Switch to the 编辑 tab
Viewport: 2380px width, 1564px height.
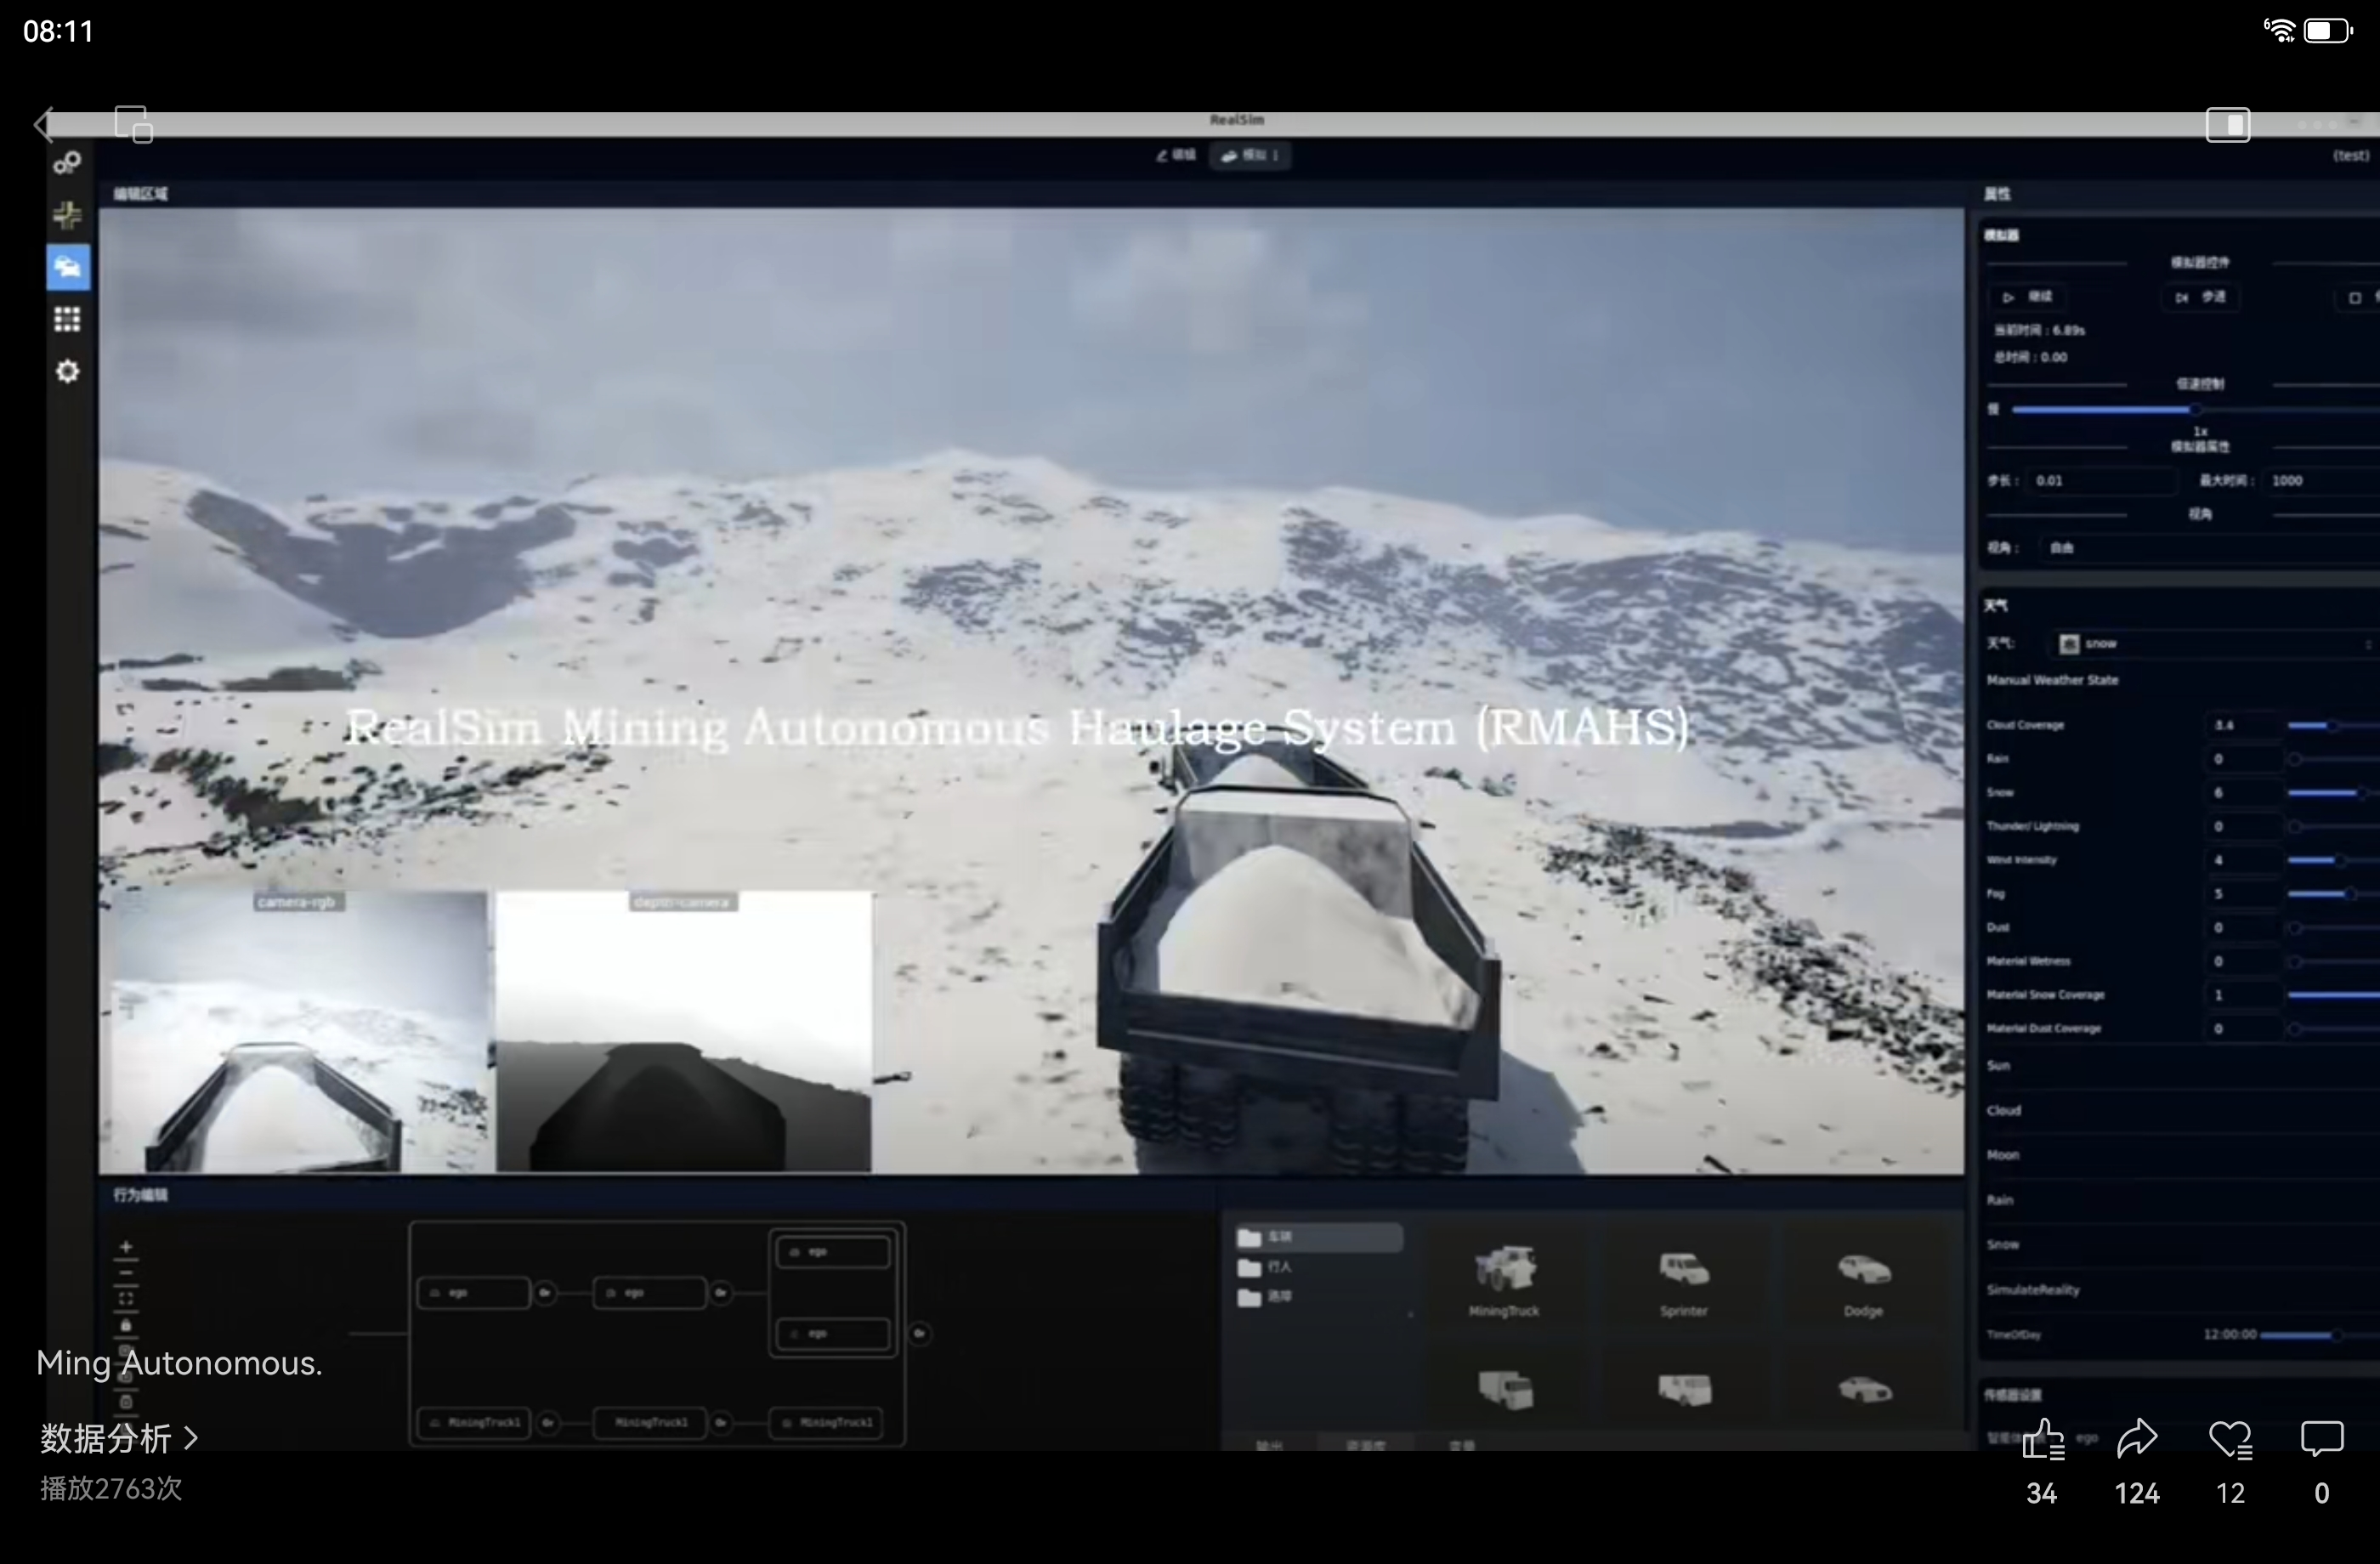coord(1176,155)
